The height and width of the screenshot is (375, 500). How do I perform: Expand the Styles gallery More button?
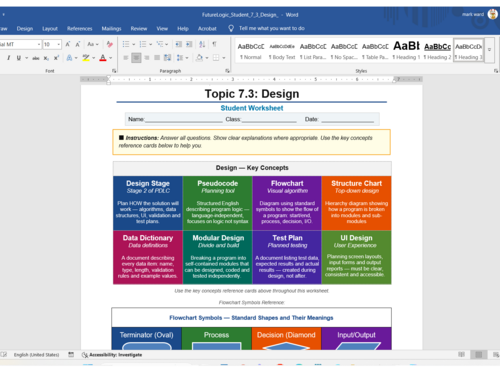[x=489, y=50]
